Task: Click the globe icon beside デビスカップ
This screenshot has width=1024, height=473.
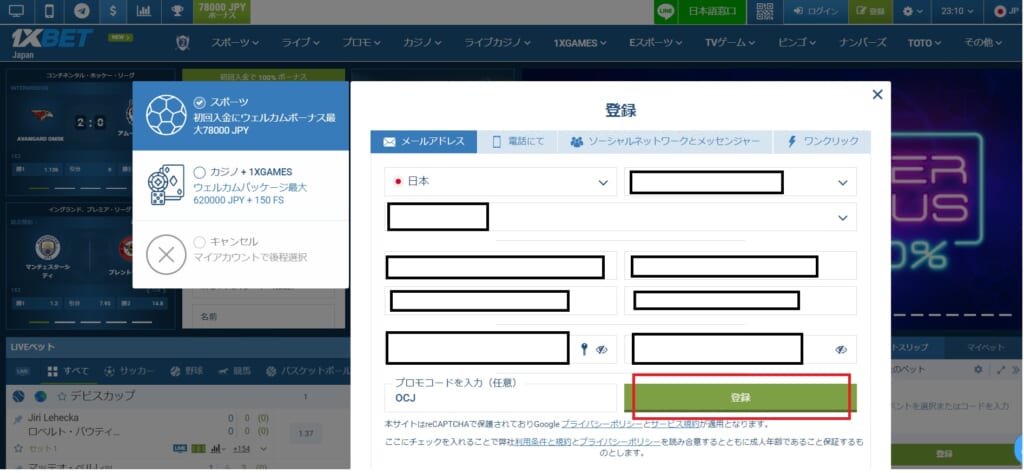Action: [40, 396]
